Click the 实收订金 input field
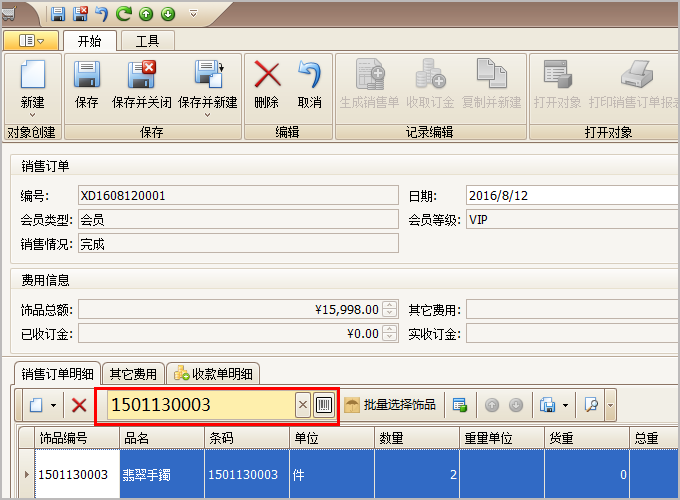Screen dimensions: 680x500 573,333
